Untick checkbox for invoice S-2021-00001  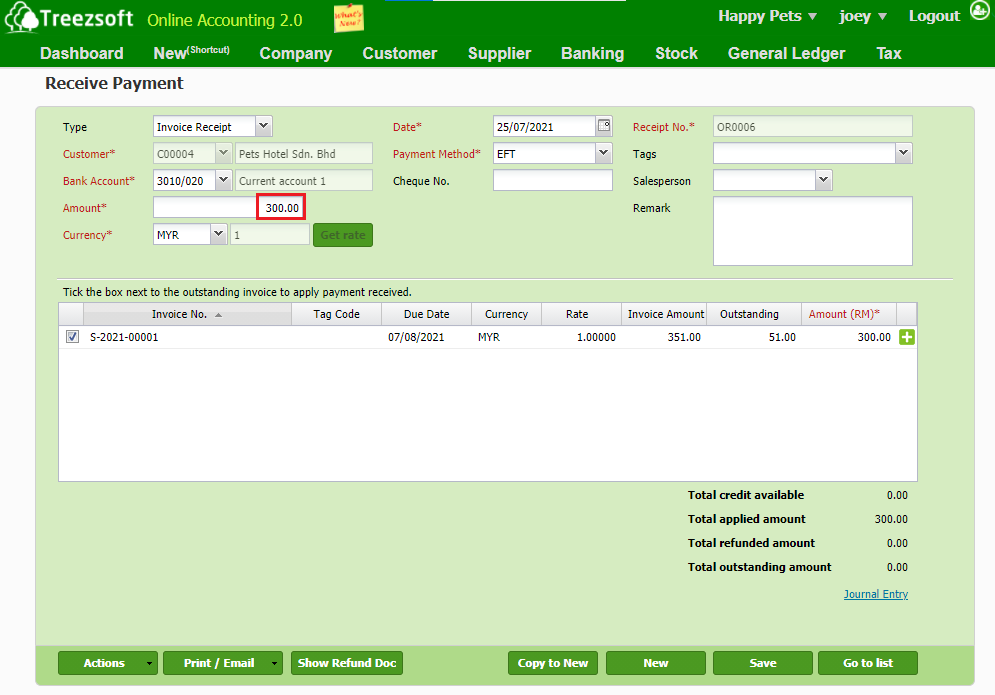(x=72, y=337)
